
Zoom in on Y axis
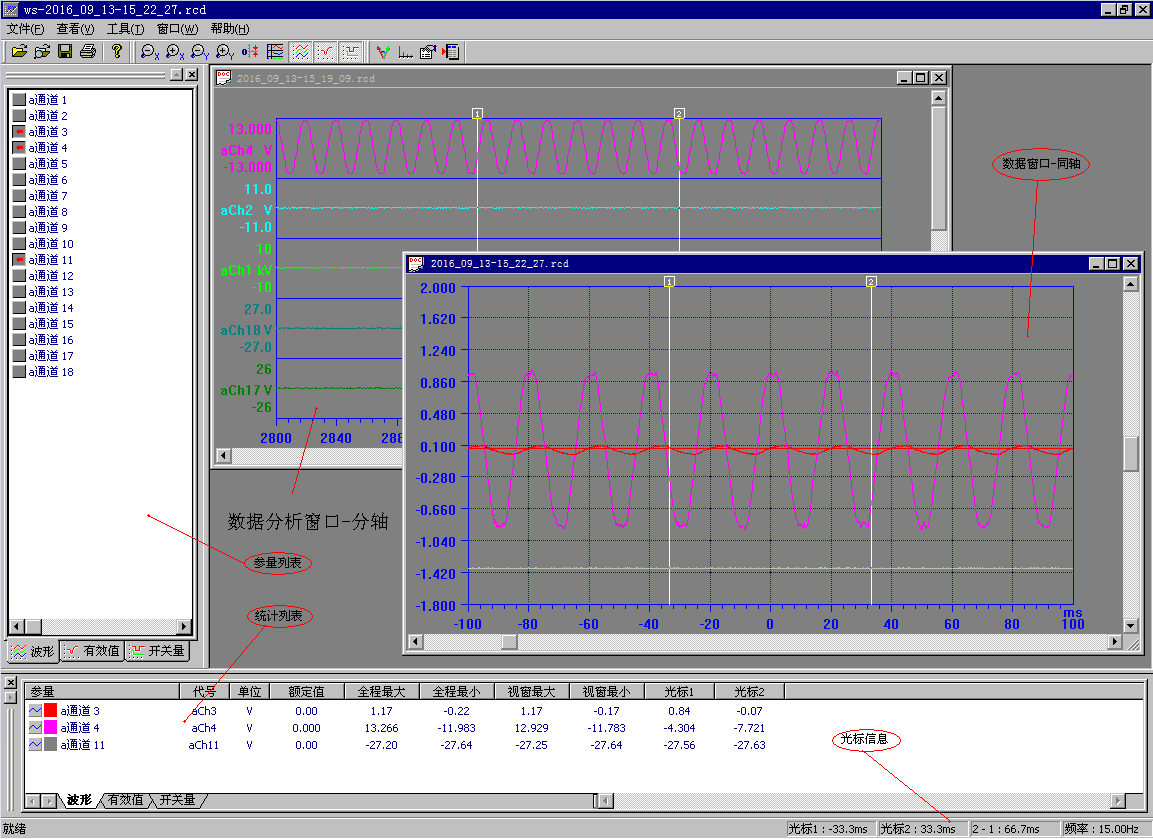pos(225,51)
